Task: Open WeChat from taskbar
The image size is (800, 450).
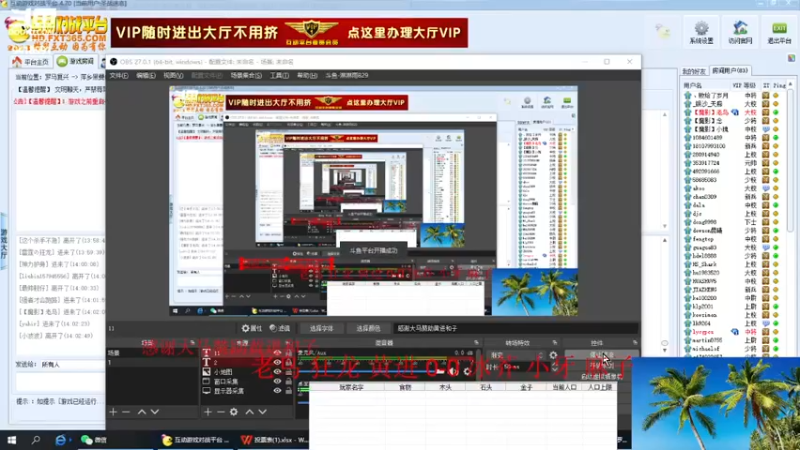Action: tap(93, 439)
